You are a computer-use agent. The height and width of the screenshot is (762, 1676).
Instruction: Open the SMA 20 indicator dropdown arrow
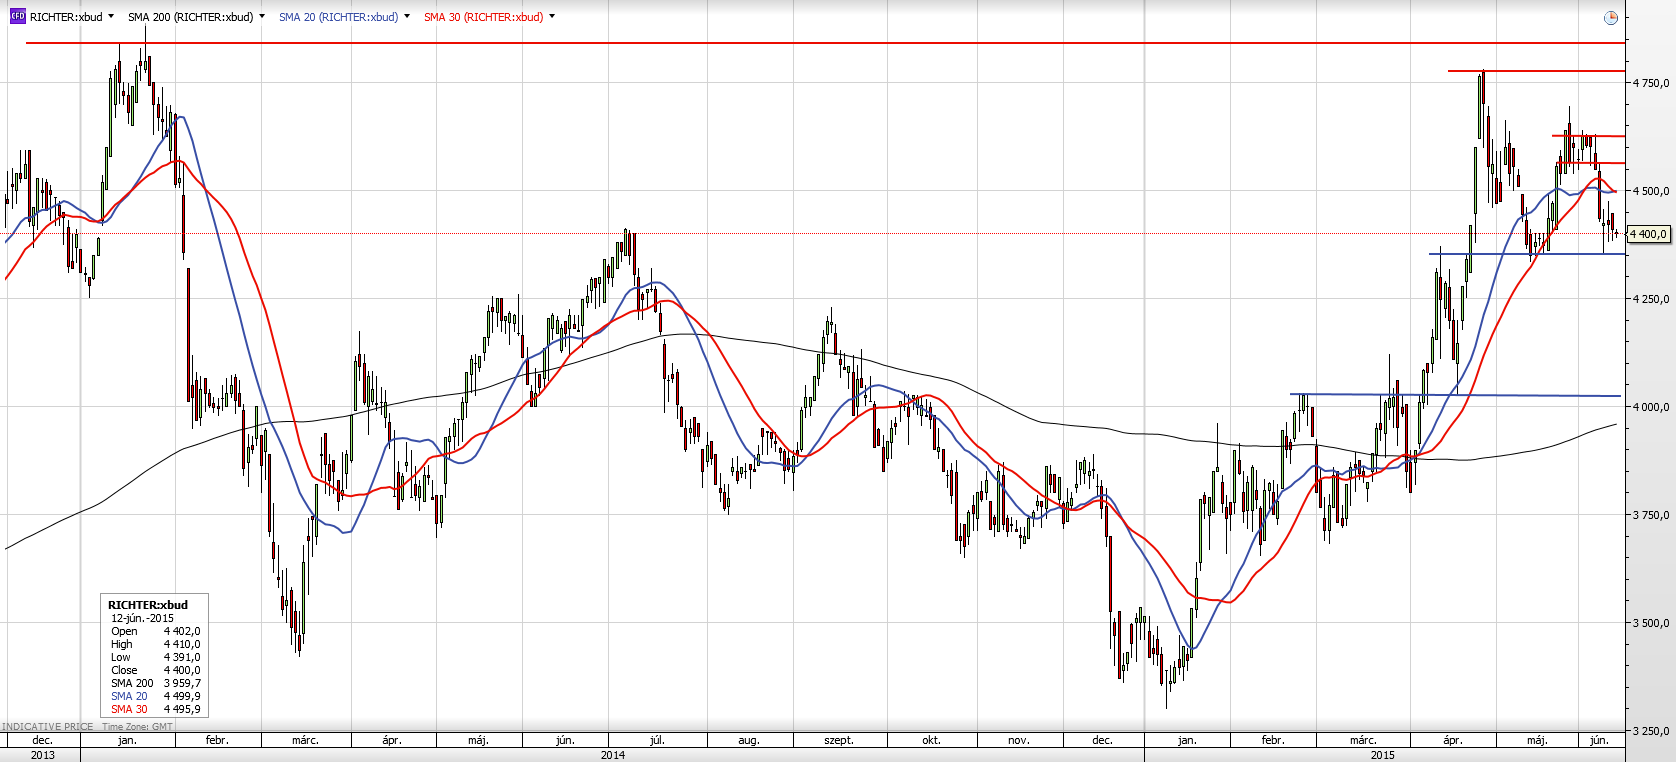click(x=407, y=17)
